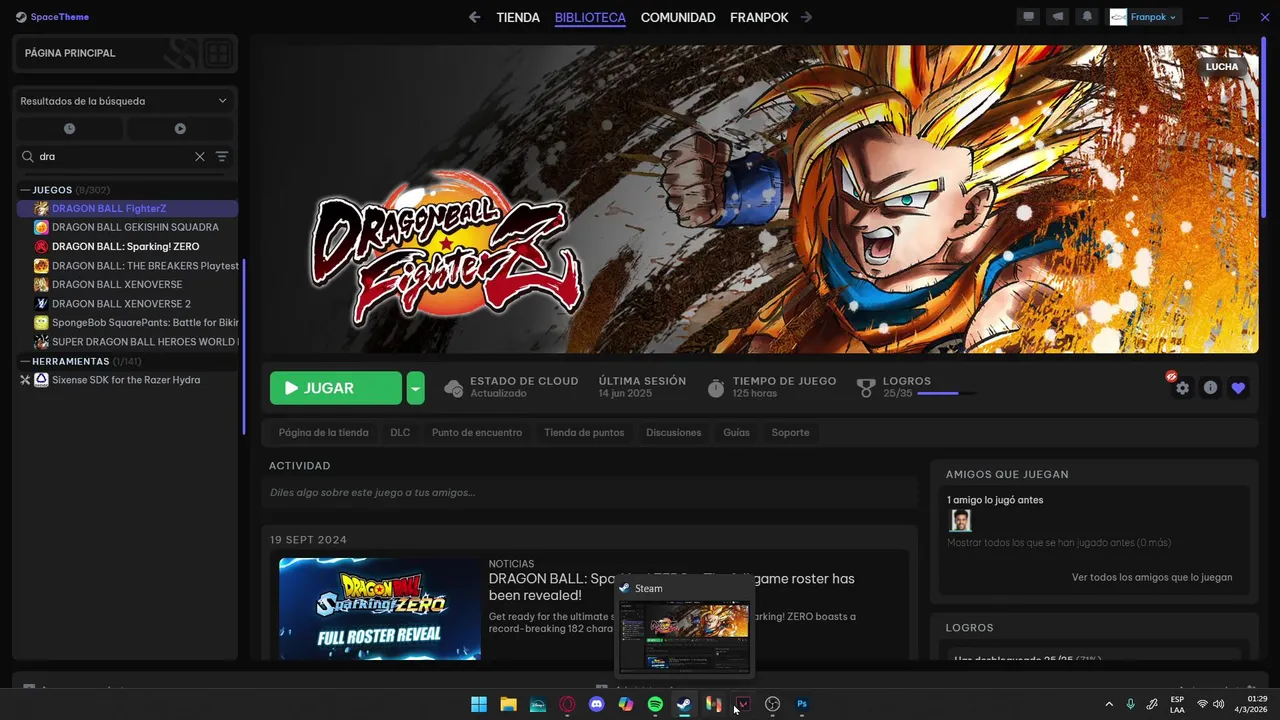Open the Full Roster Reveal news thumbnail
1280x720 pixels.
click(380, 609)
